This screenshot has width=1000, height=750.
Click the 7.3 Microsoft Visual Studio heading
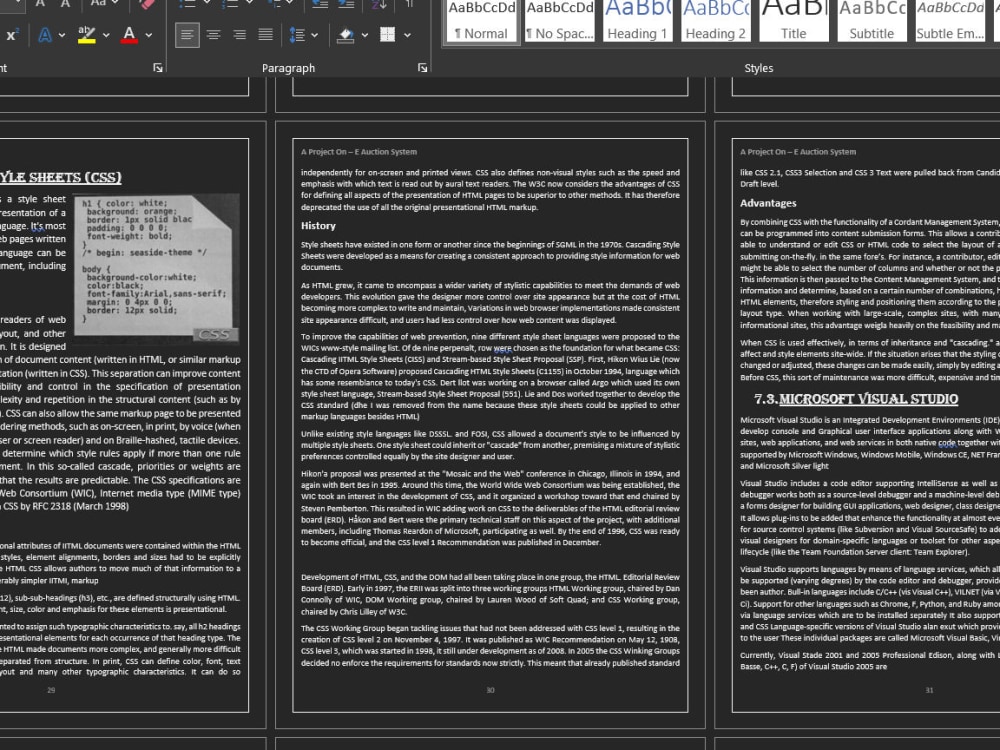(x=856, y=399)
